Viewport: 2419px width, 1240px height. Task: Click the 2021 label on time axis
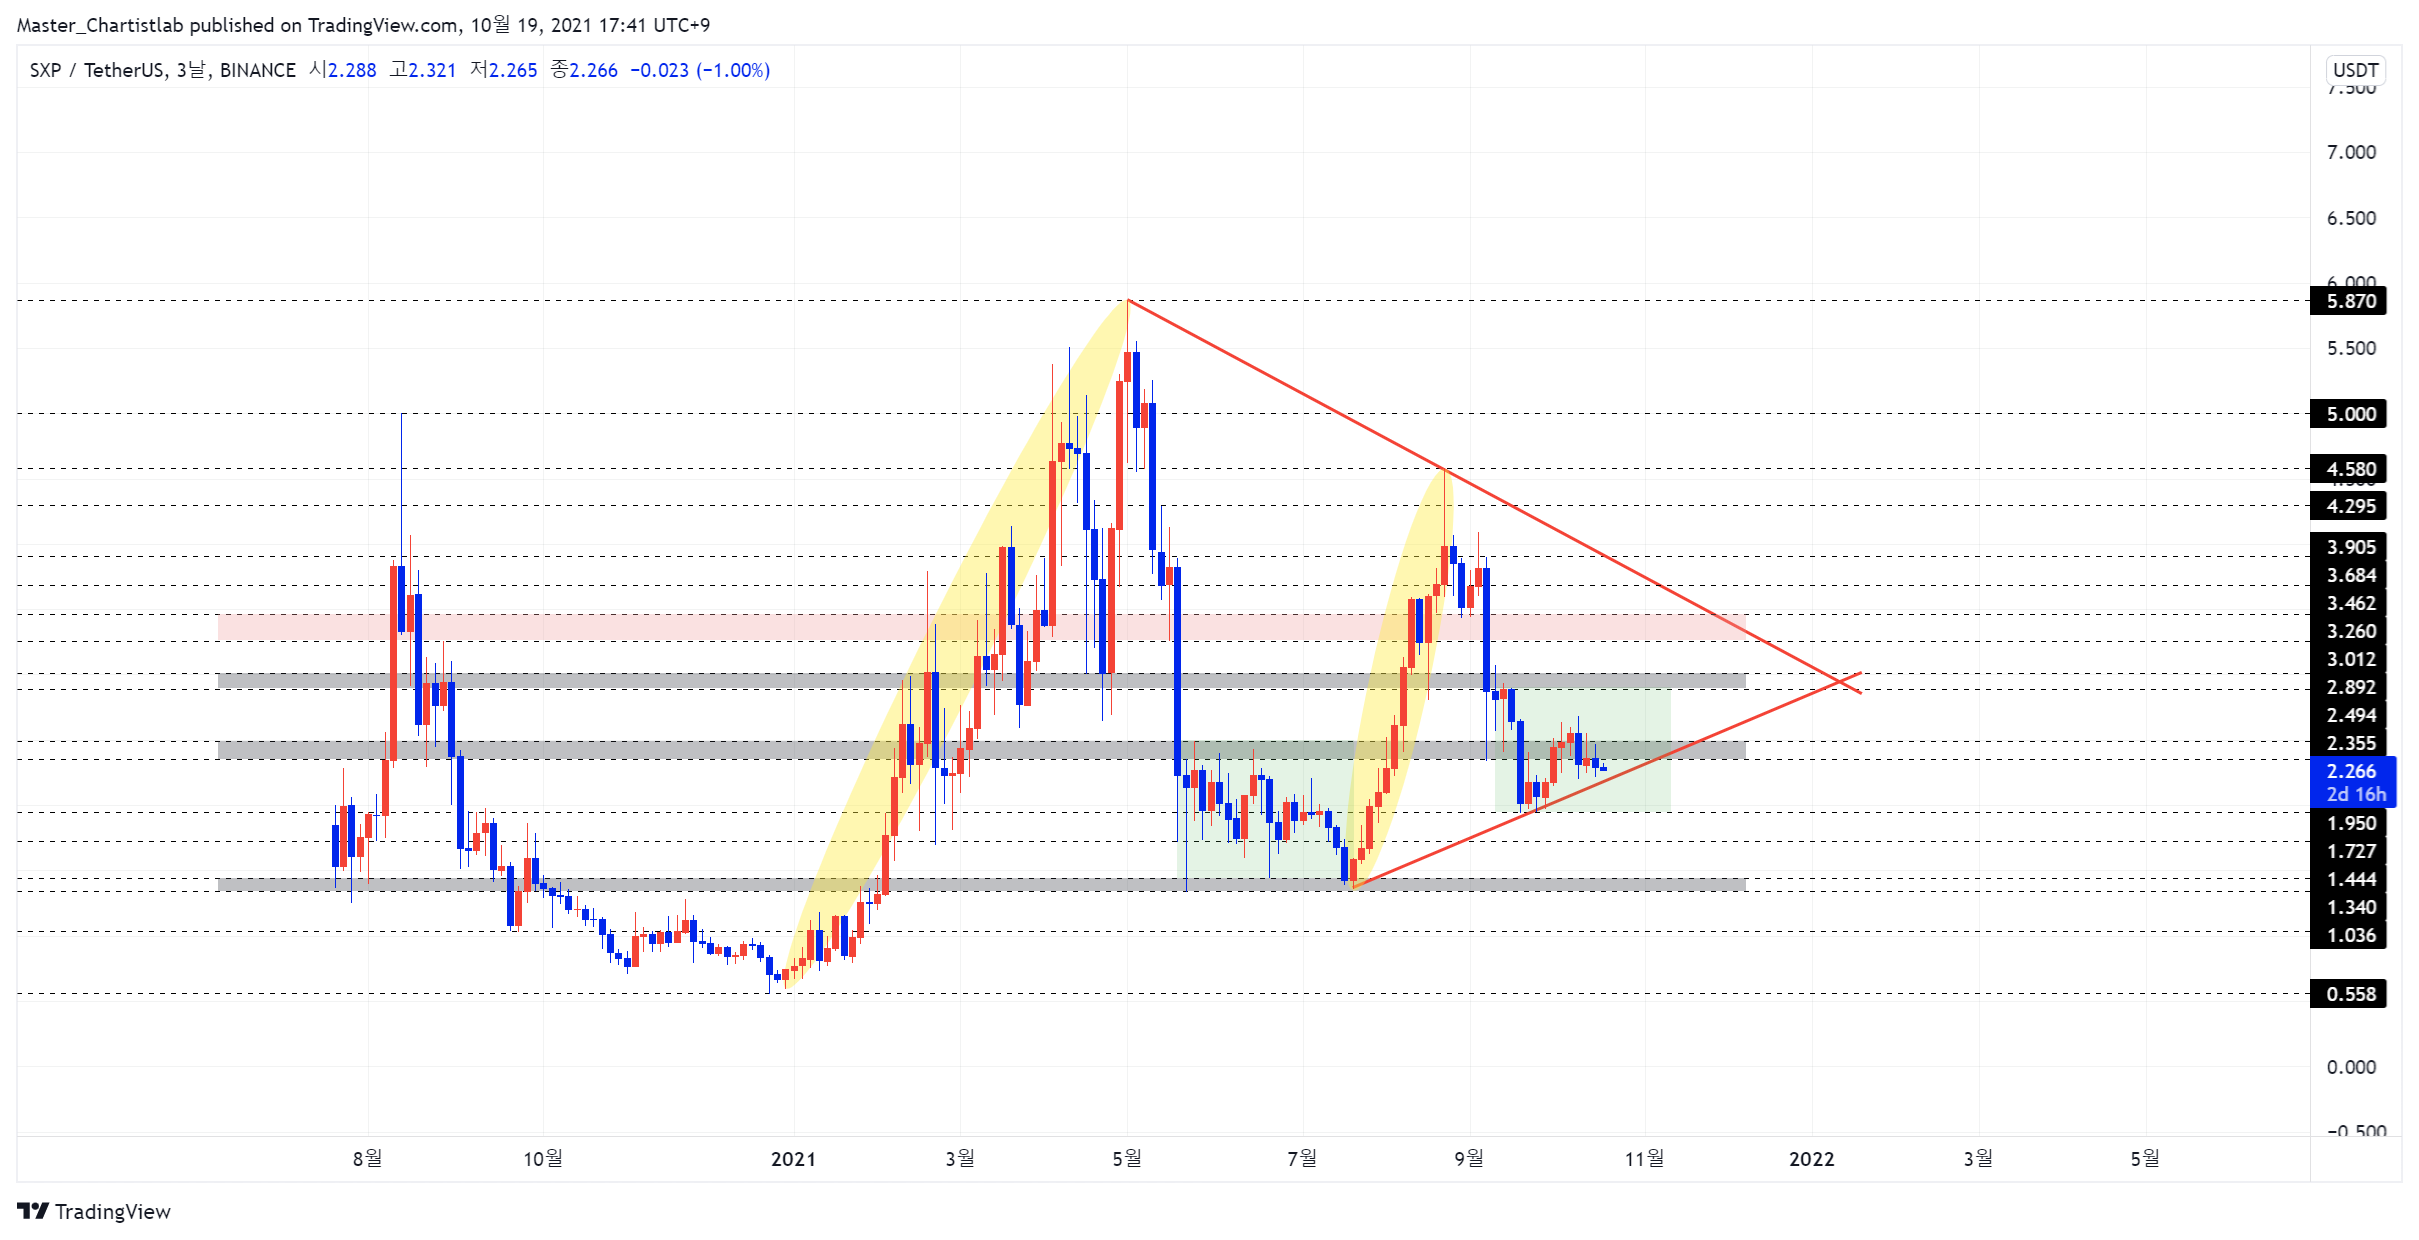point(793,1159)
